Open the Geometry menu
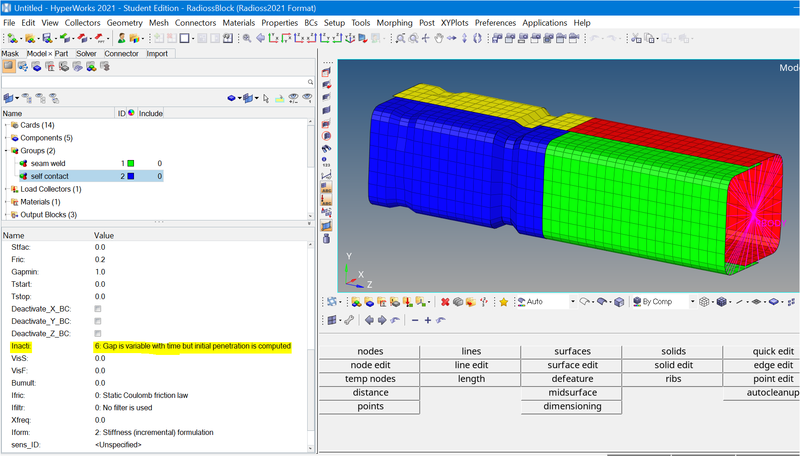The height and width of the screenshot is (456, 800). pos(124,23)
